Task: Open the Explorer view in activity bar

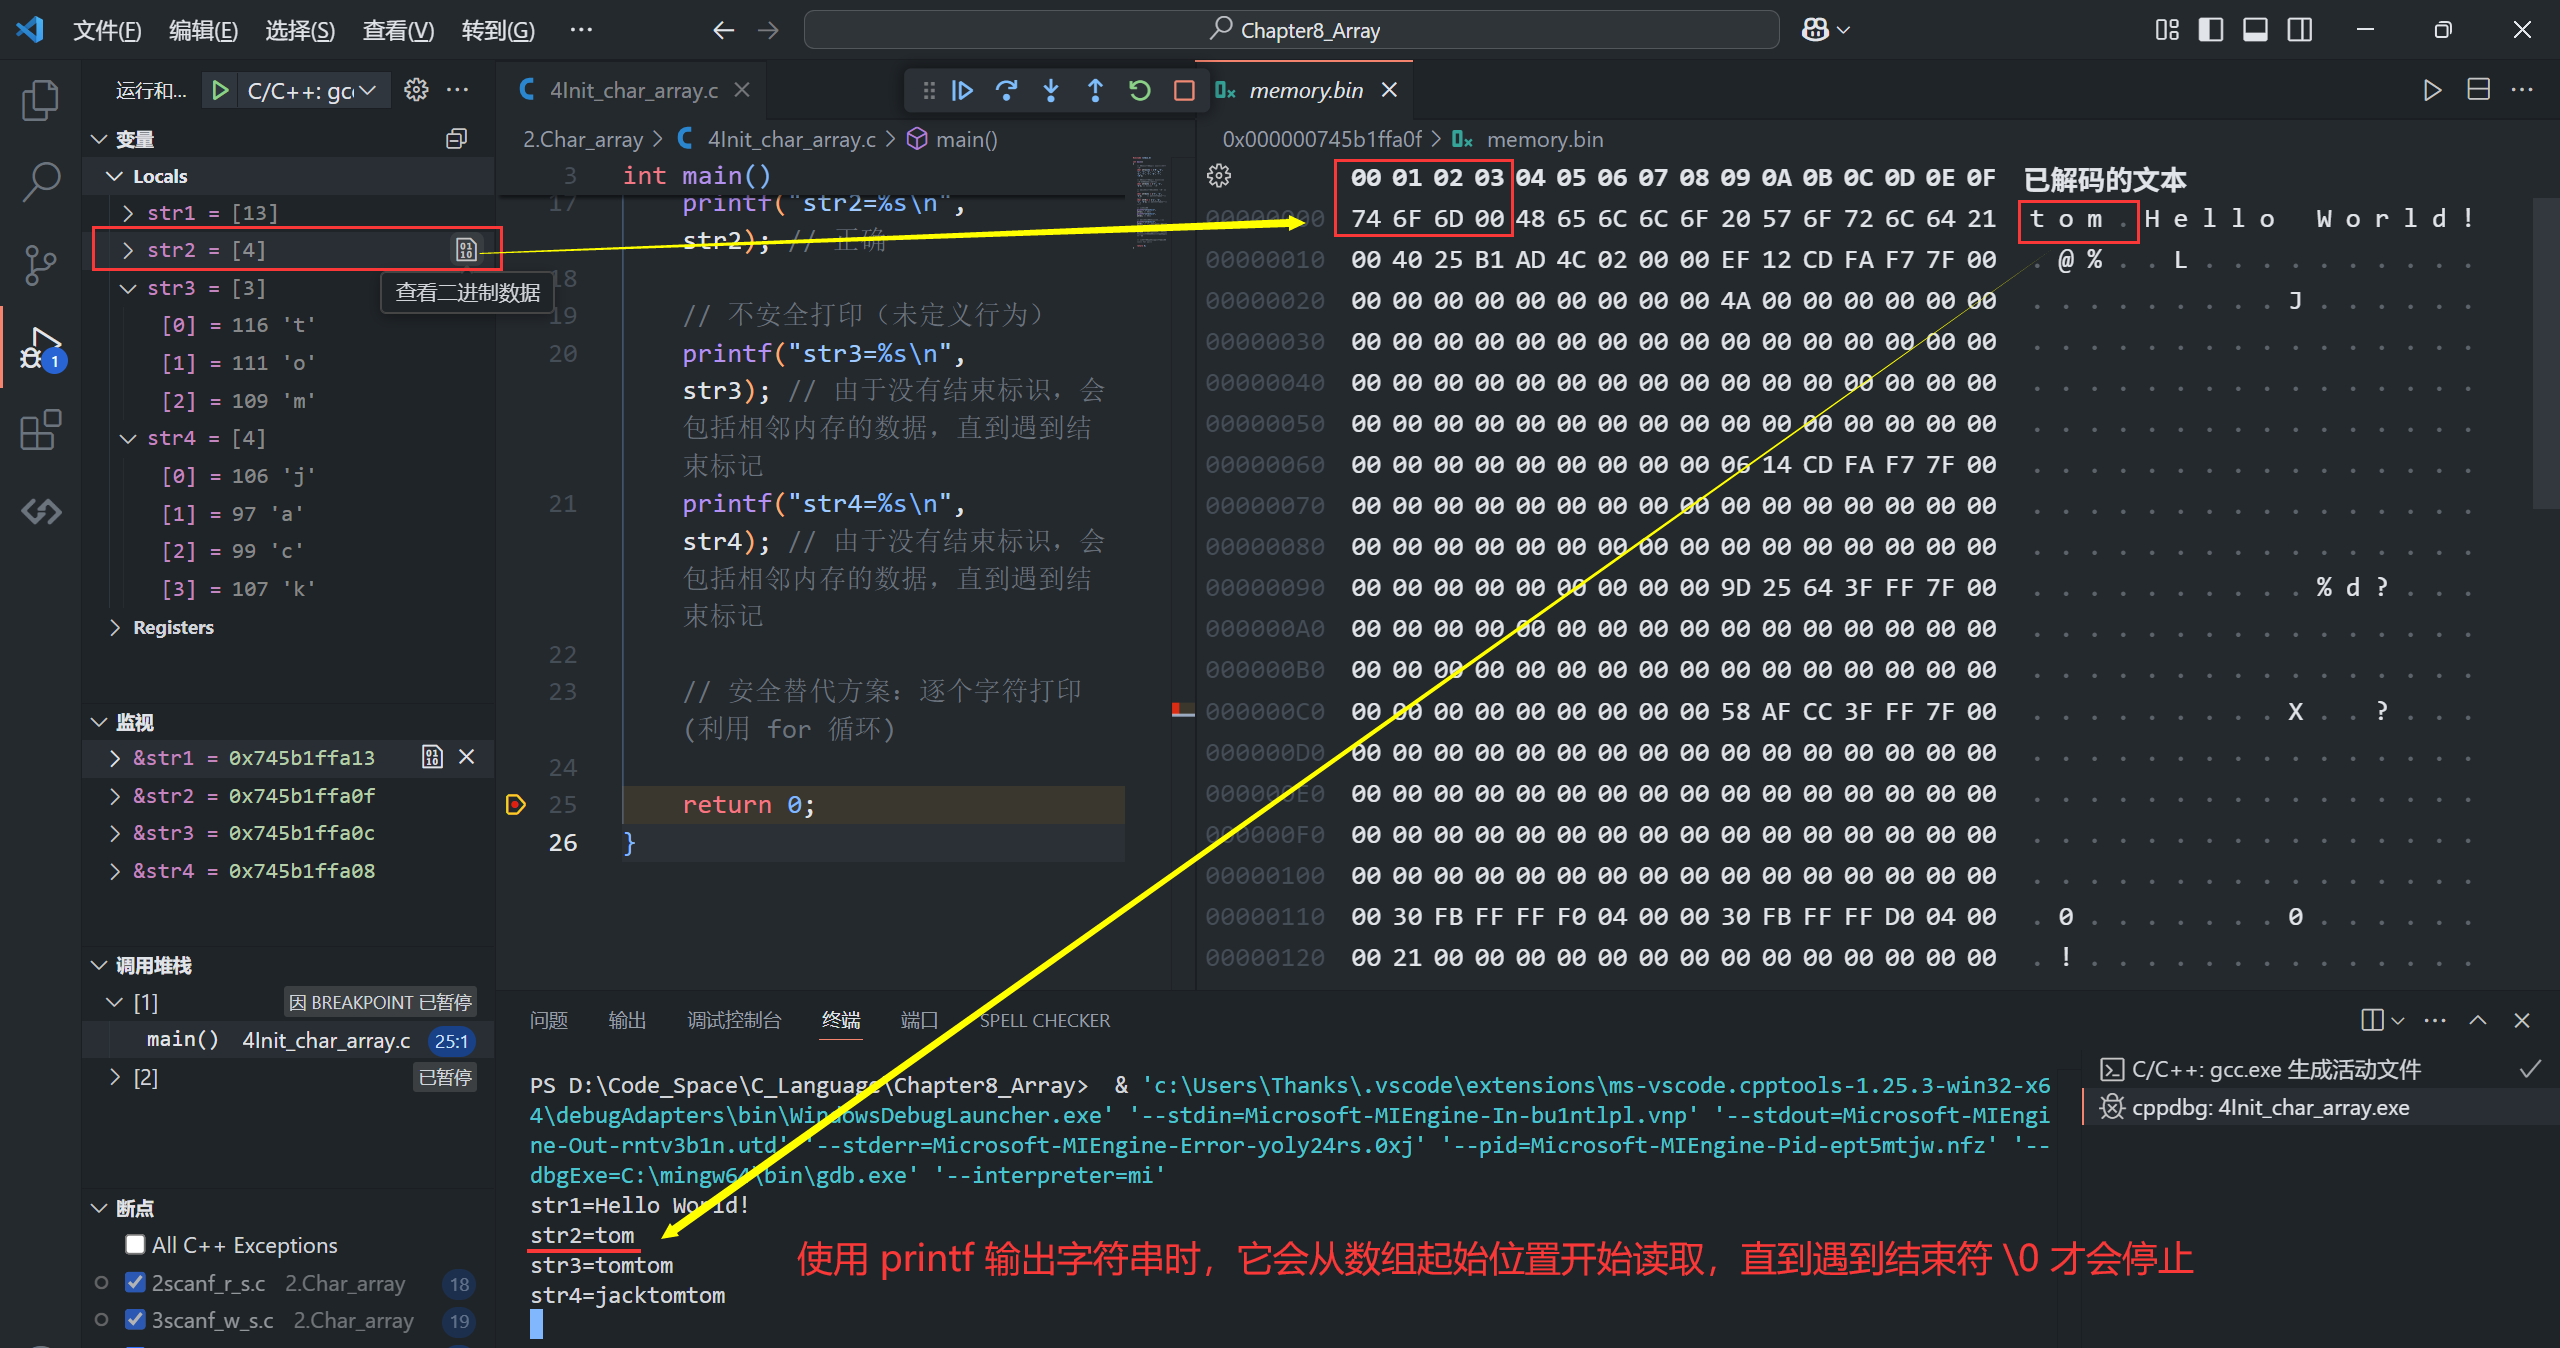Action: pyautogui.click(x=40, y=100)
